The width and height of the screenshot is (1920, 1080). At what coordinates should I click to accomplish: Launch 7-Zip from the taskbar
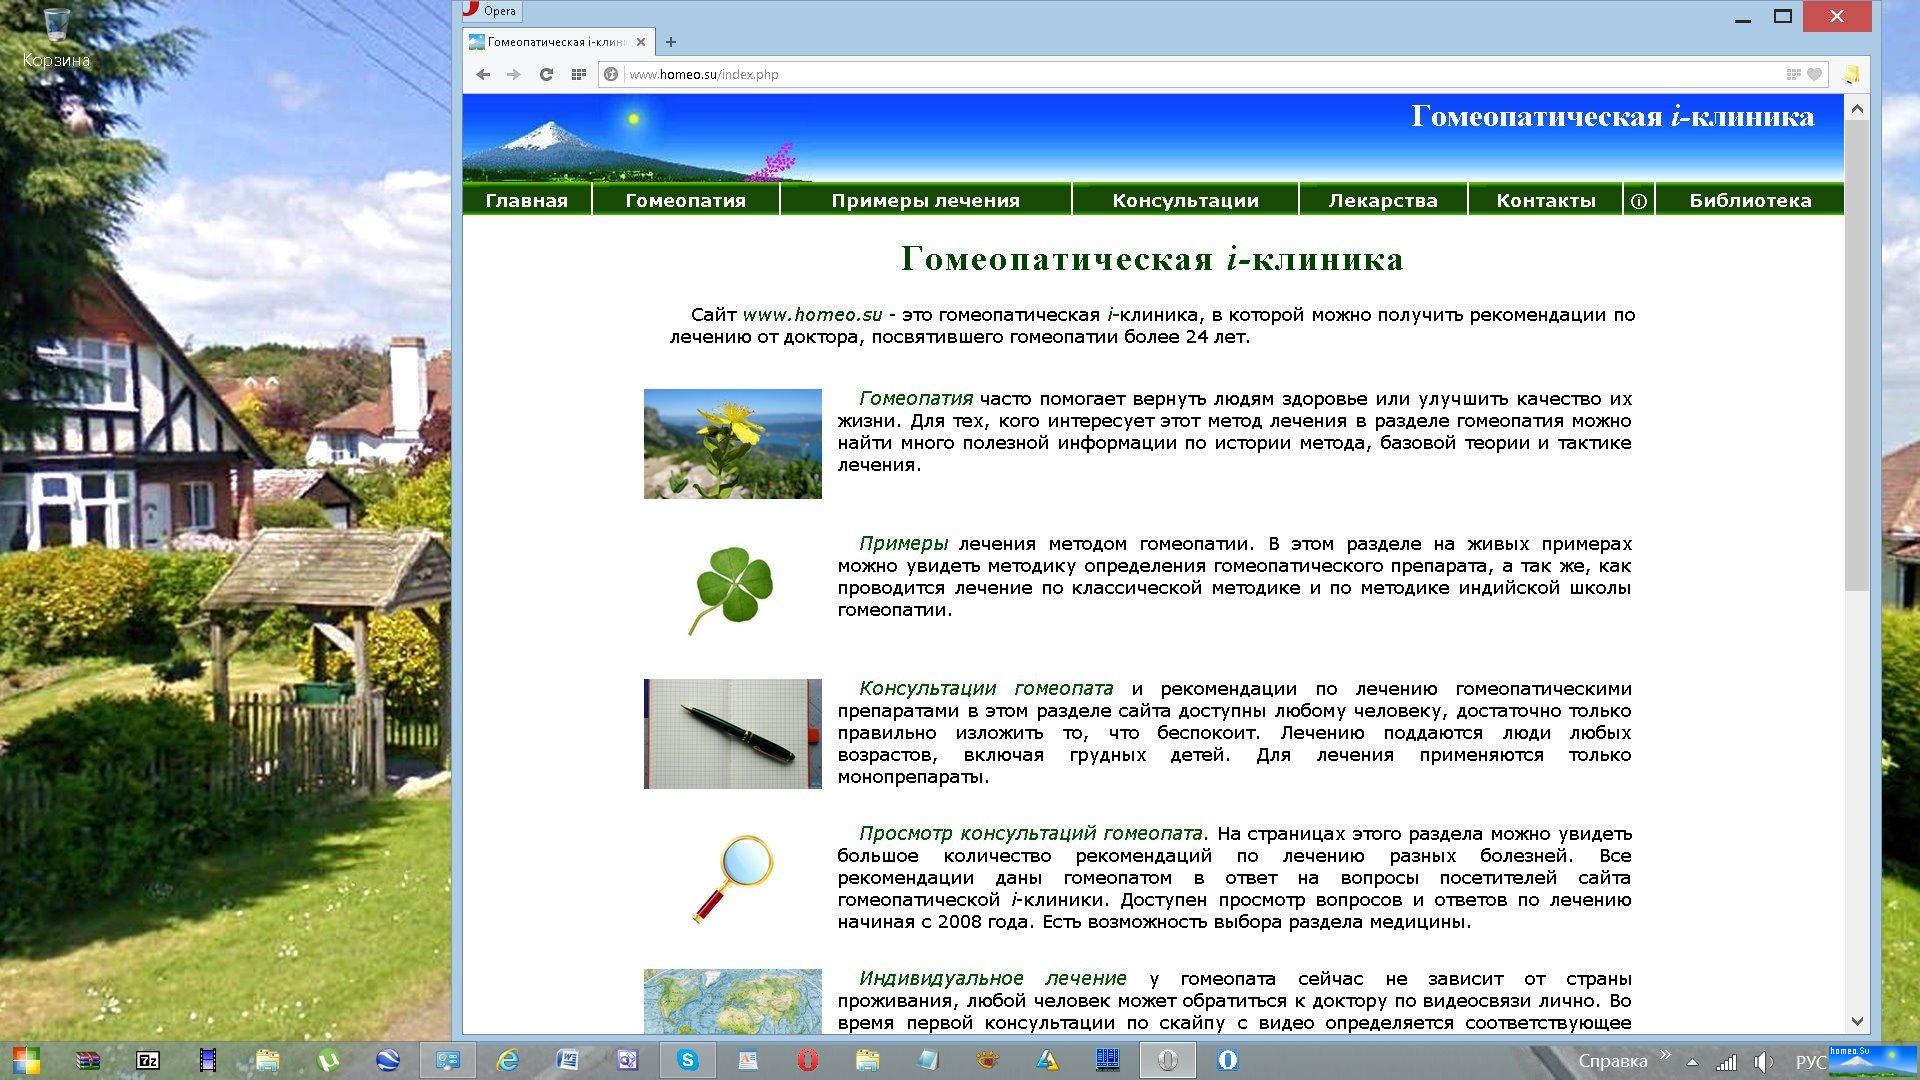click(x=148, y=1060)
